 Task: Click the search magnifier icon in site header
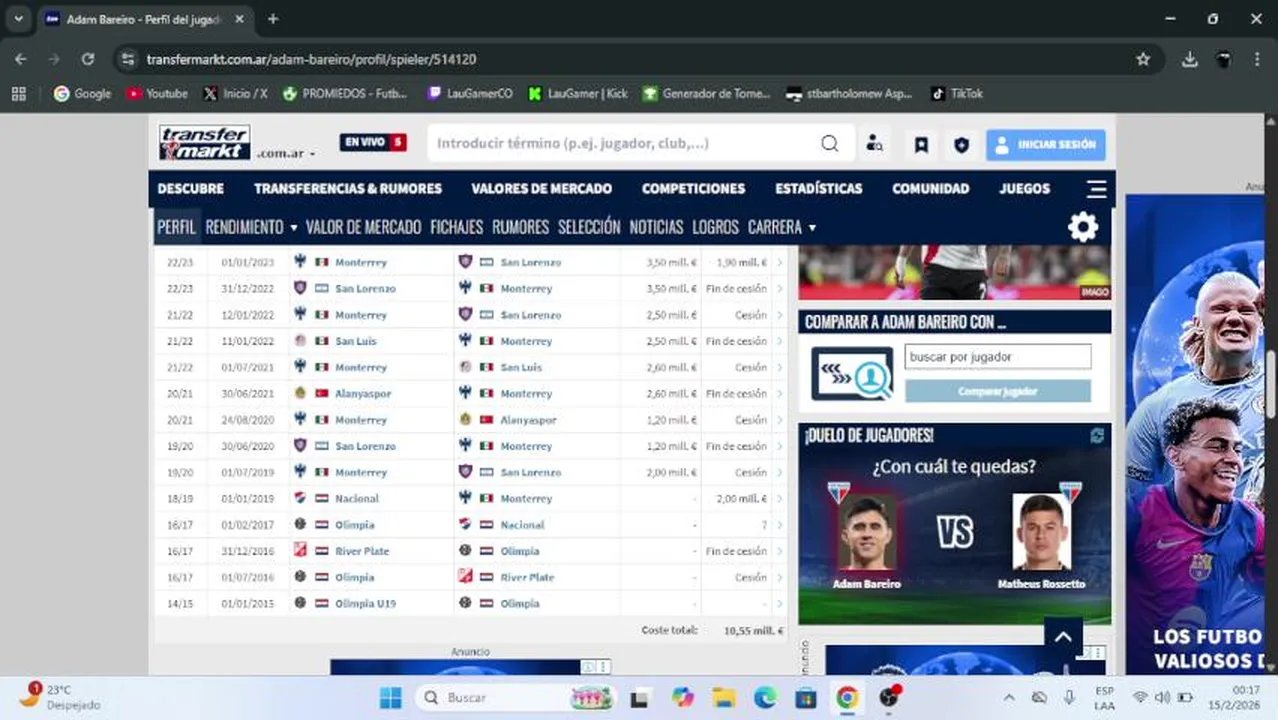click(829, 143)
